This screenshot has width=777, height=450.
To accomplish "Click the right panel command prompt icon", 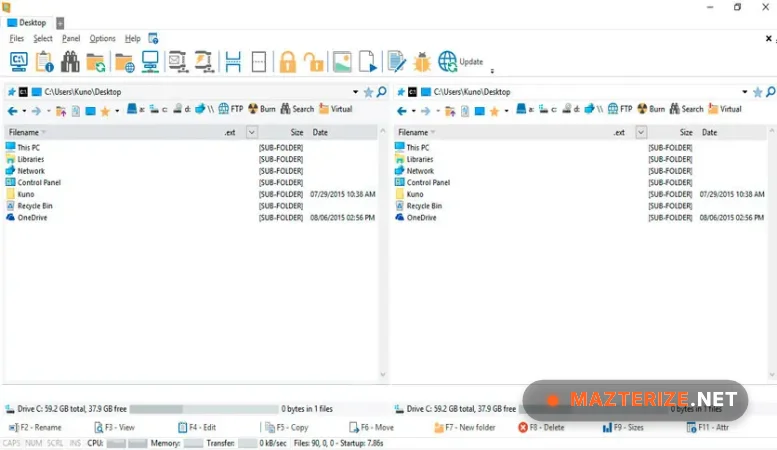I will pos(412,92).
